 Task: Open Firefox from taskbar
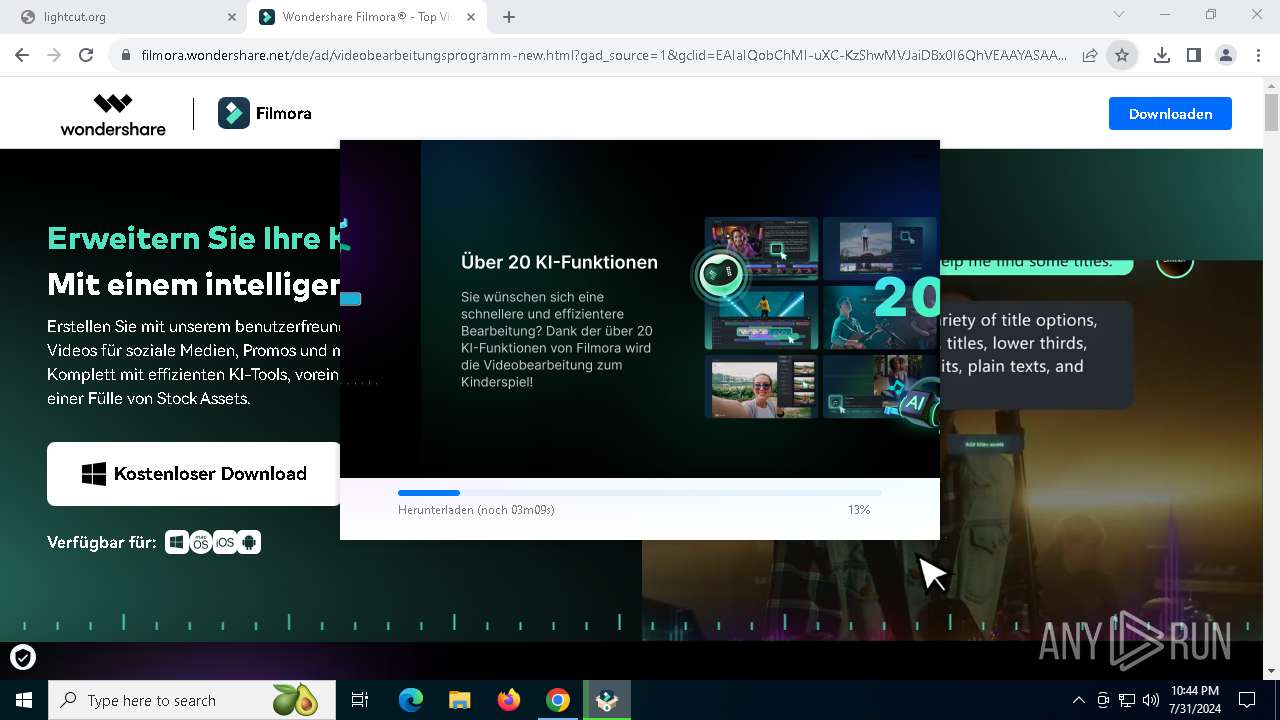(x=509, y=700)
